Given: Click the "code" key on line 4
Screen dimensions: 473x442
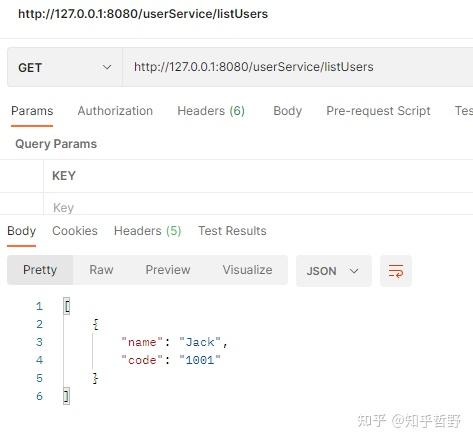Looking at the screenshot, I should point(142,360).
